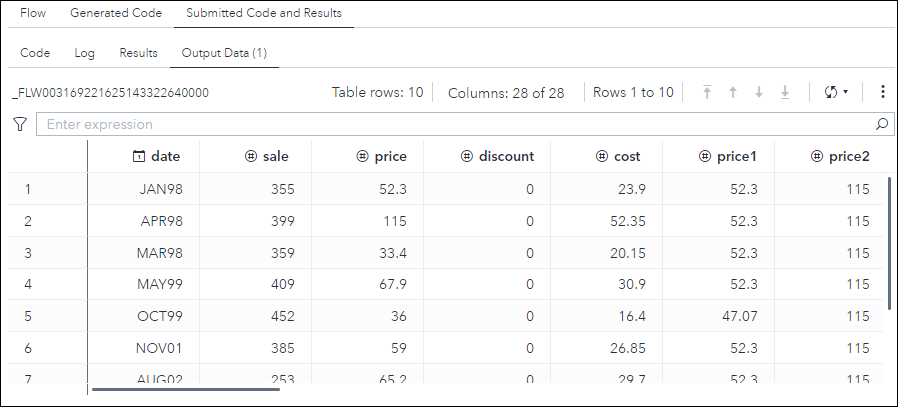
Task: Click the search magnifier in expression field
Action: pyautogui.click(x=882, y=125)
